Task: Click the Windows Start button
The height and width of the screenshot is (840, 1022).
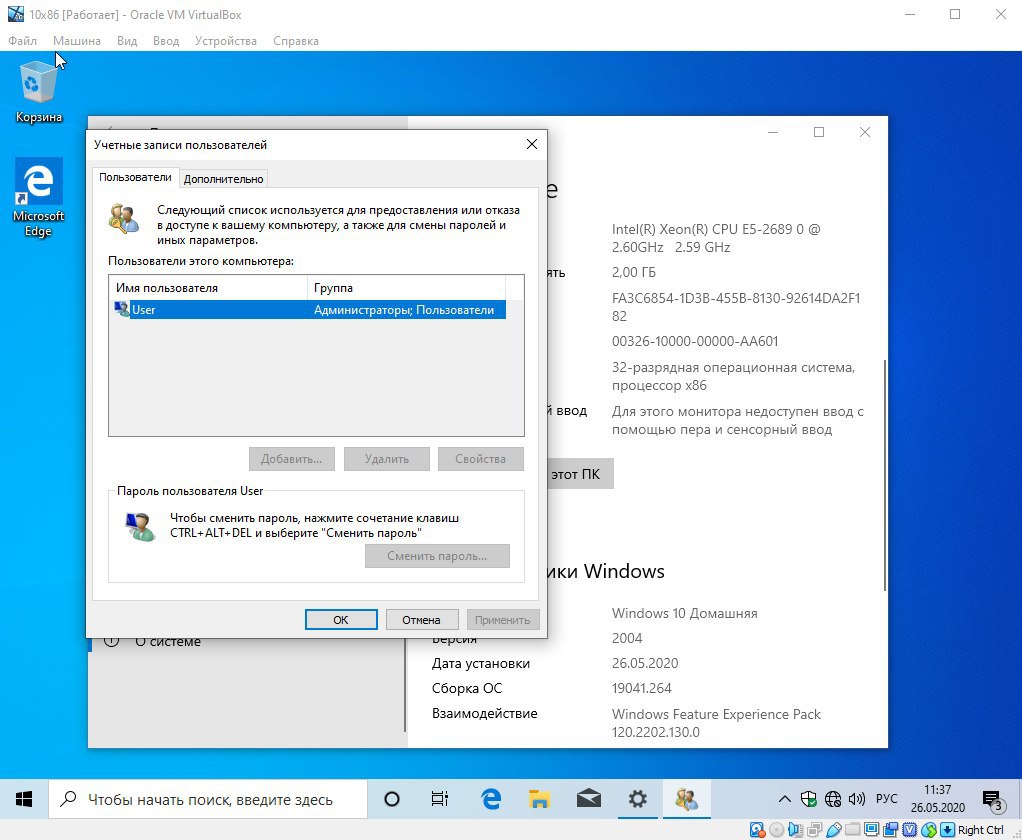Action: (x=24, y=799)
